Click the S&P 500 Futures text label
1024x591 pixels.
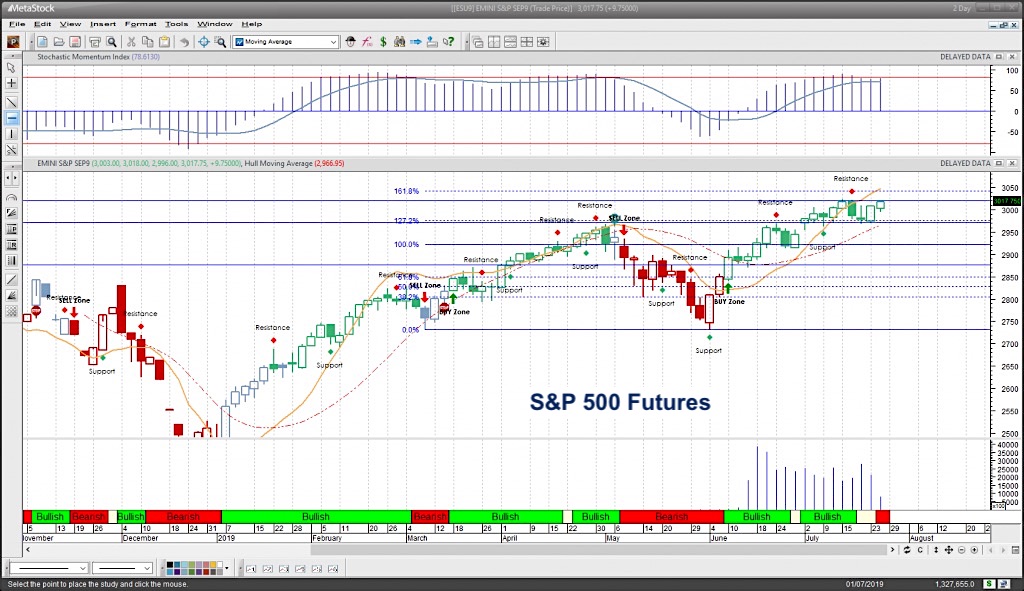pos(620,402)
